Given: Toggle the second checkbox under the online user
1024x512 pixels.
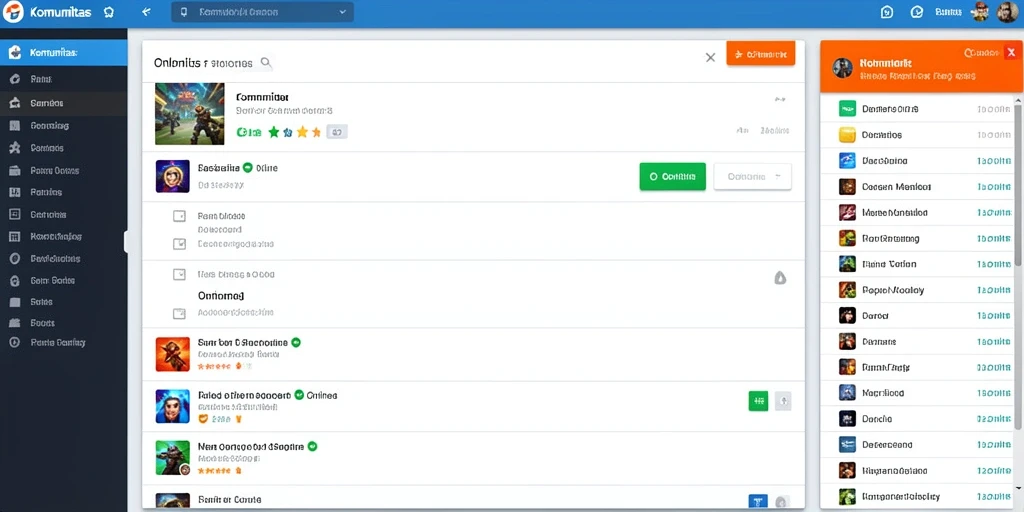Looking at the screenshot, I should (179, 244).
